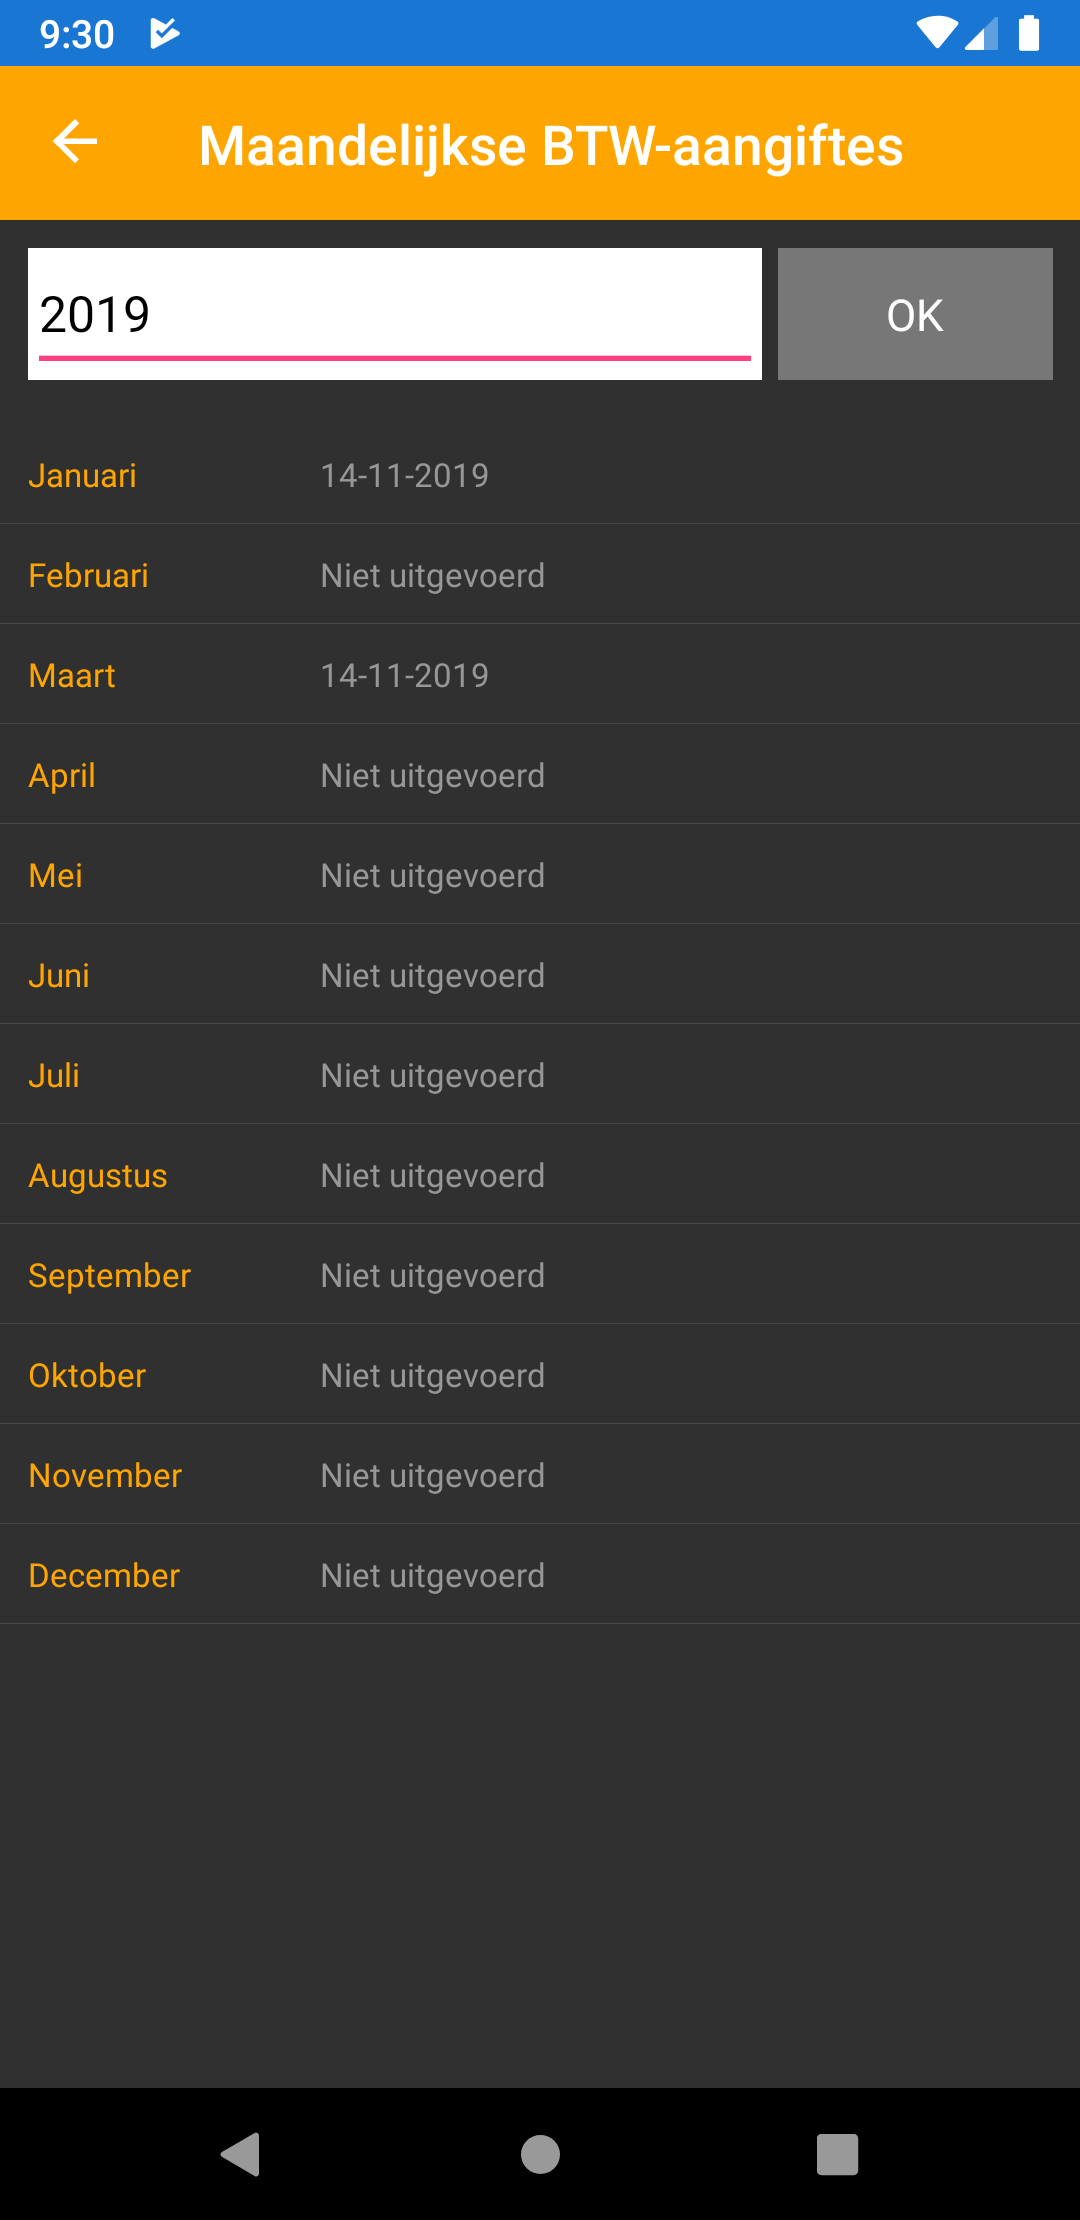Choose the April month entry

[540, 775]
